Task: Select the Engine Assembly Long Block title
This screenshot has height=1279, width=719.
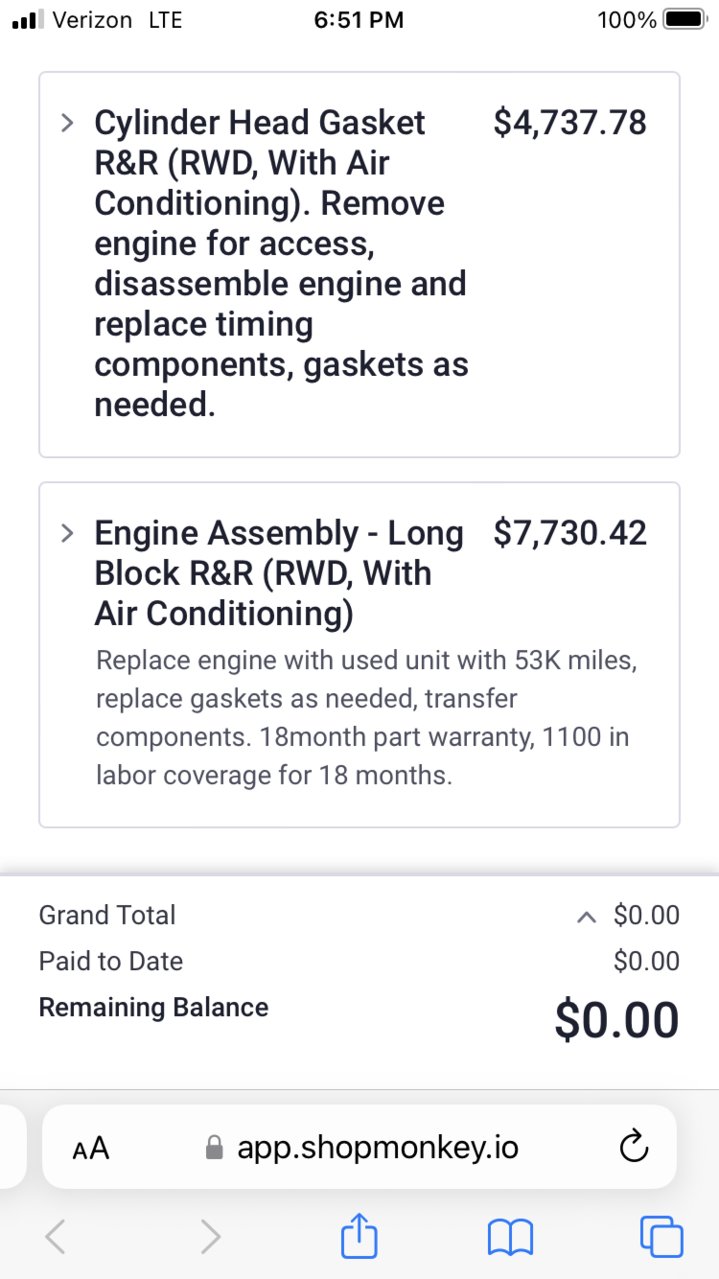Action: pyautogui.click(x=279, y=573)
